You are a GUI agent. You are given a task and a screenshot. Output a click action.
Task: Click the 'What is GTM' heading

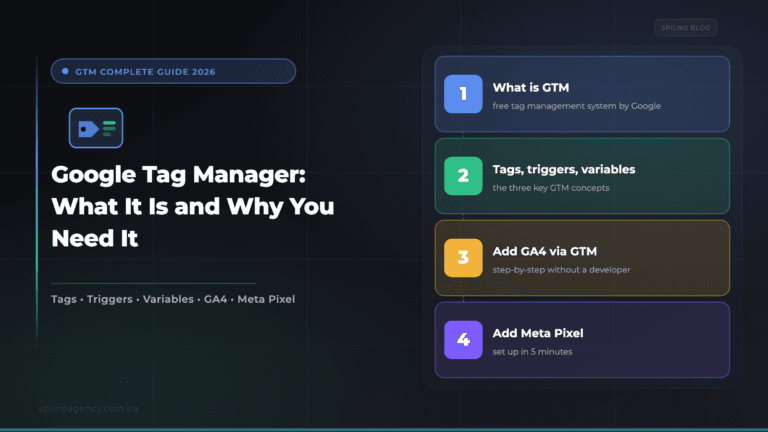[x=531, y=88]
